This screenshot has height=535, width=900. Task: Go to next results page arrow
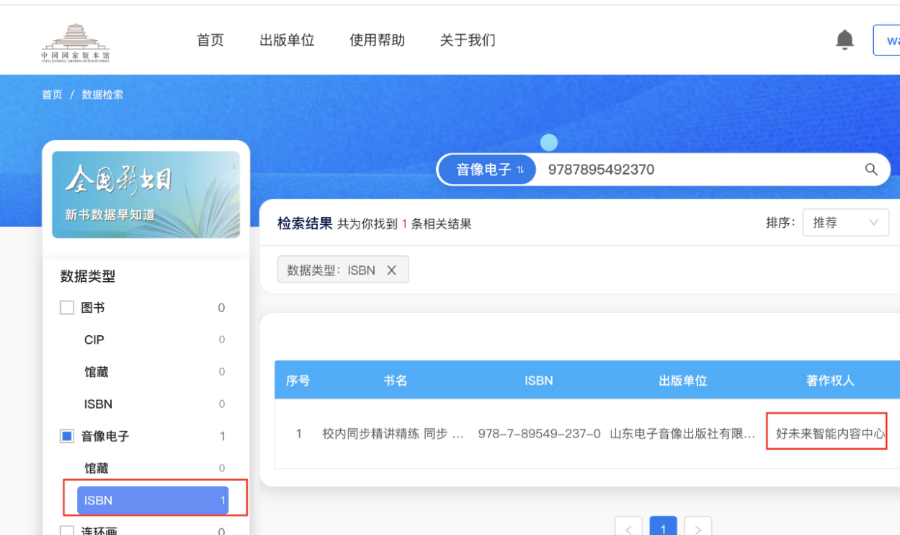tap(698, 528)
